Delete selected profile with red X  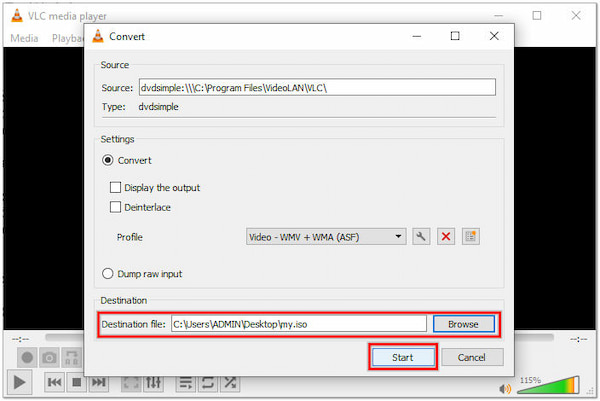pyautogui.click(x=447, y=237)
